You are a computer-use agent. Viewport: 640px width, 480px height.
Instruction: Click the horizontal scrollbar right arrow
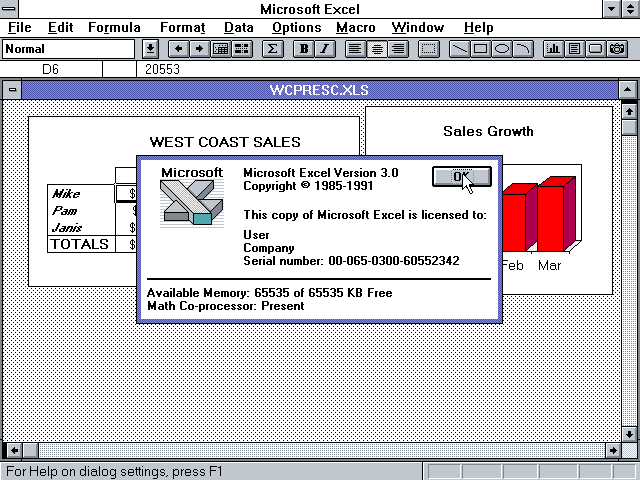coord(613,451)
